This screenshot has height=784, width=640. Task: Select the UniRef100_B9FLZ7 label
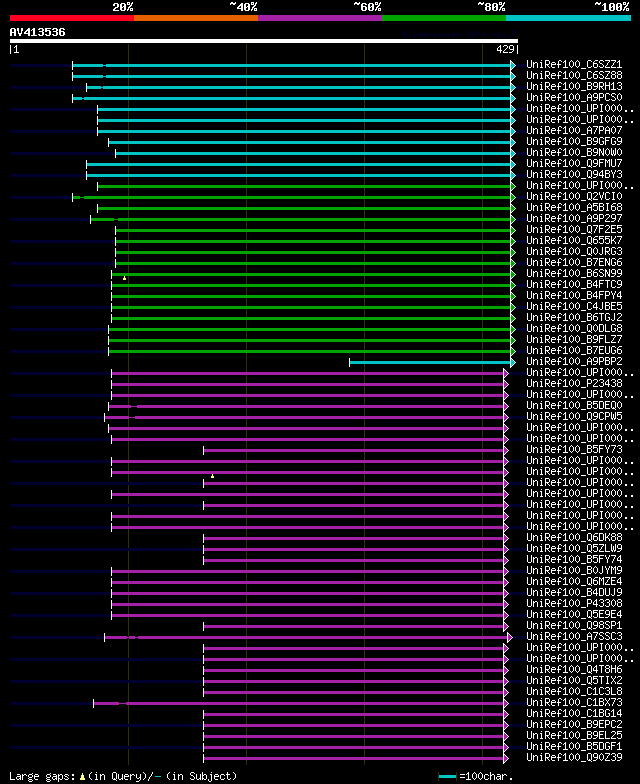[574, 340]
